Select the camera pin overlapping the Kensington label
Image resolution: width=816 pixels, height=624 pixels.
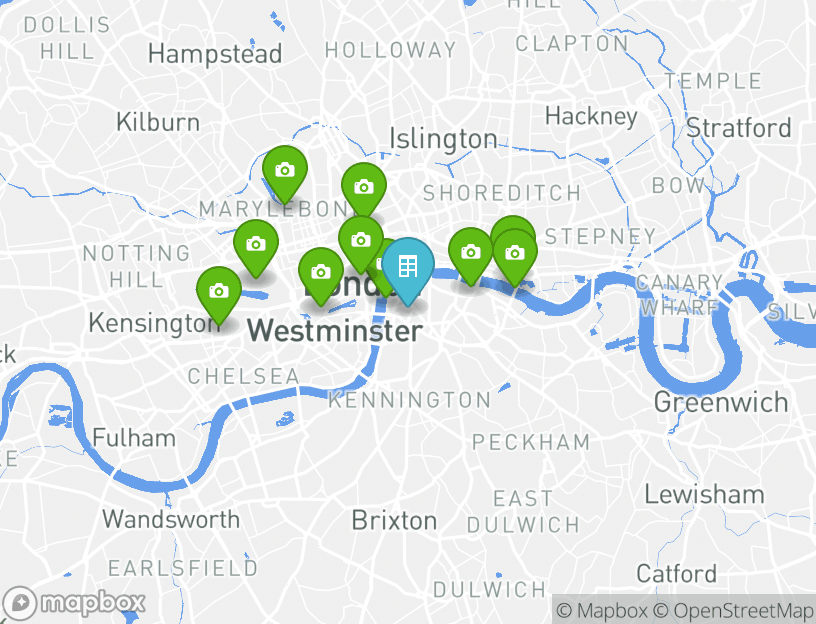(x=219, y=292)
